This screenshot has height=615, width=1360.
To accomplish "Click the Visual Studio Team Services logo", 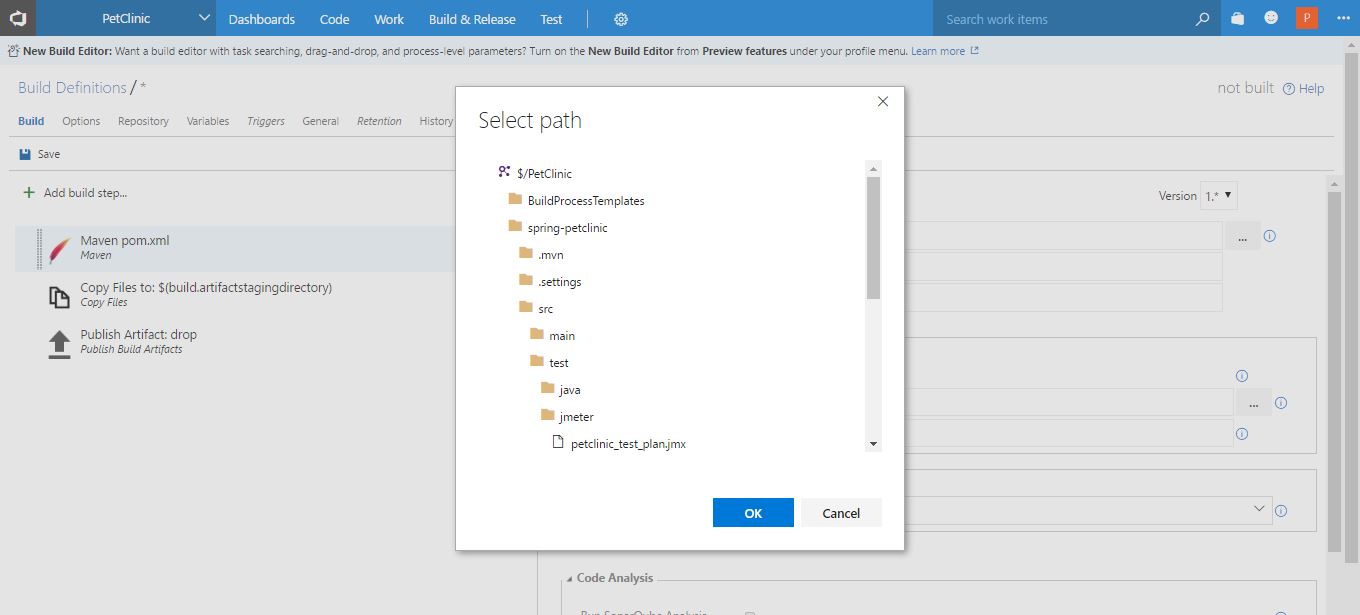I will click(x=18, y=18).
